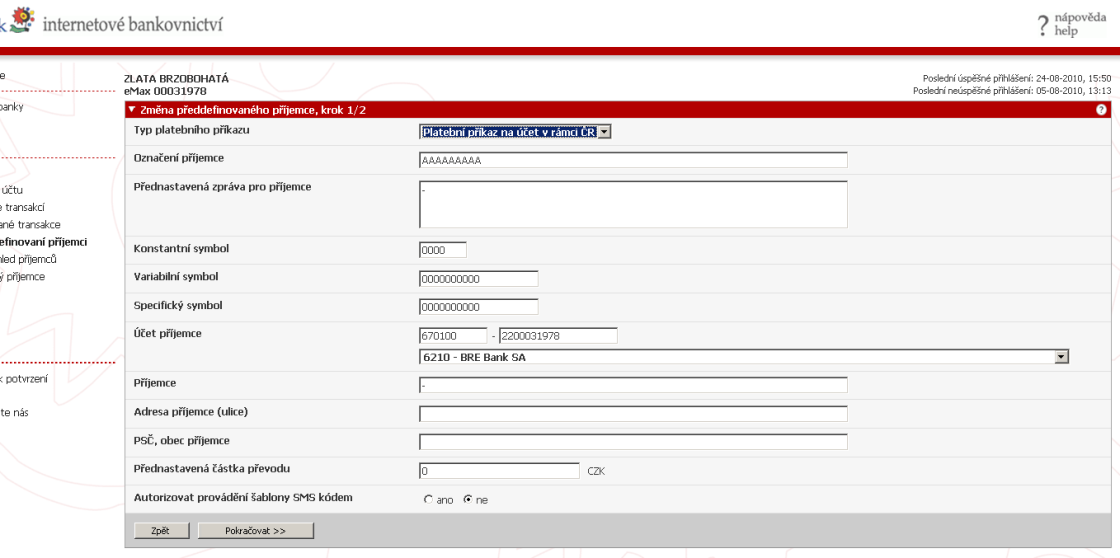
Task: Expand the bank list showing 6210 - BRE Bank SA
Action: pos(1061,356)
